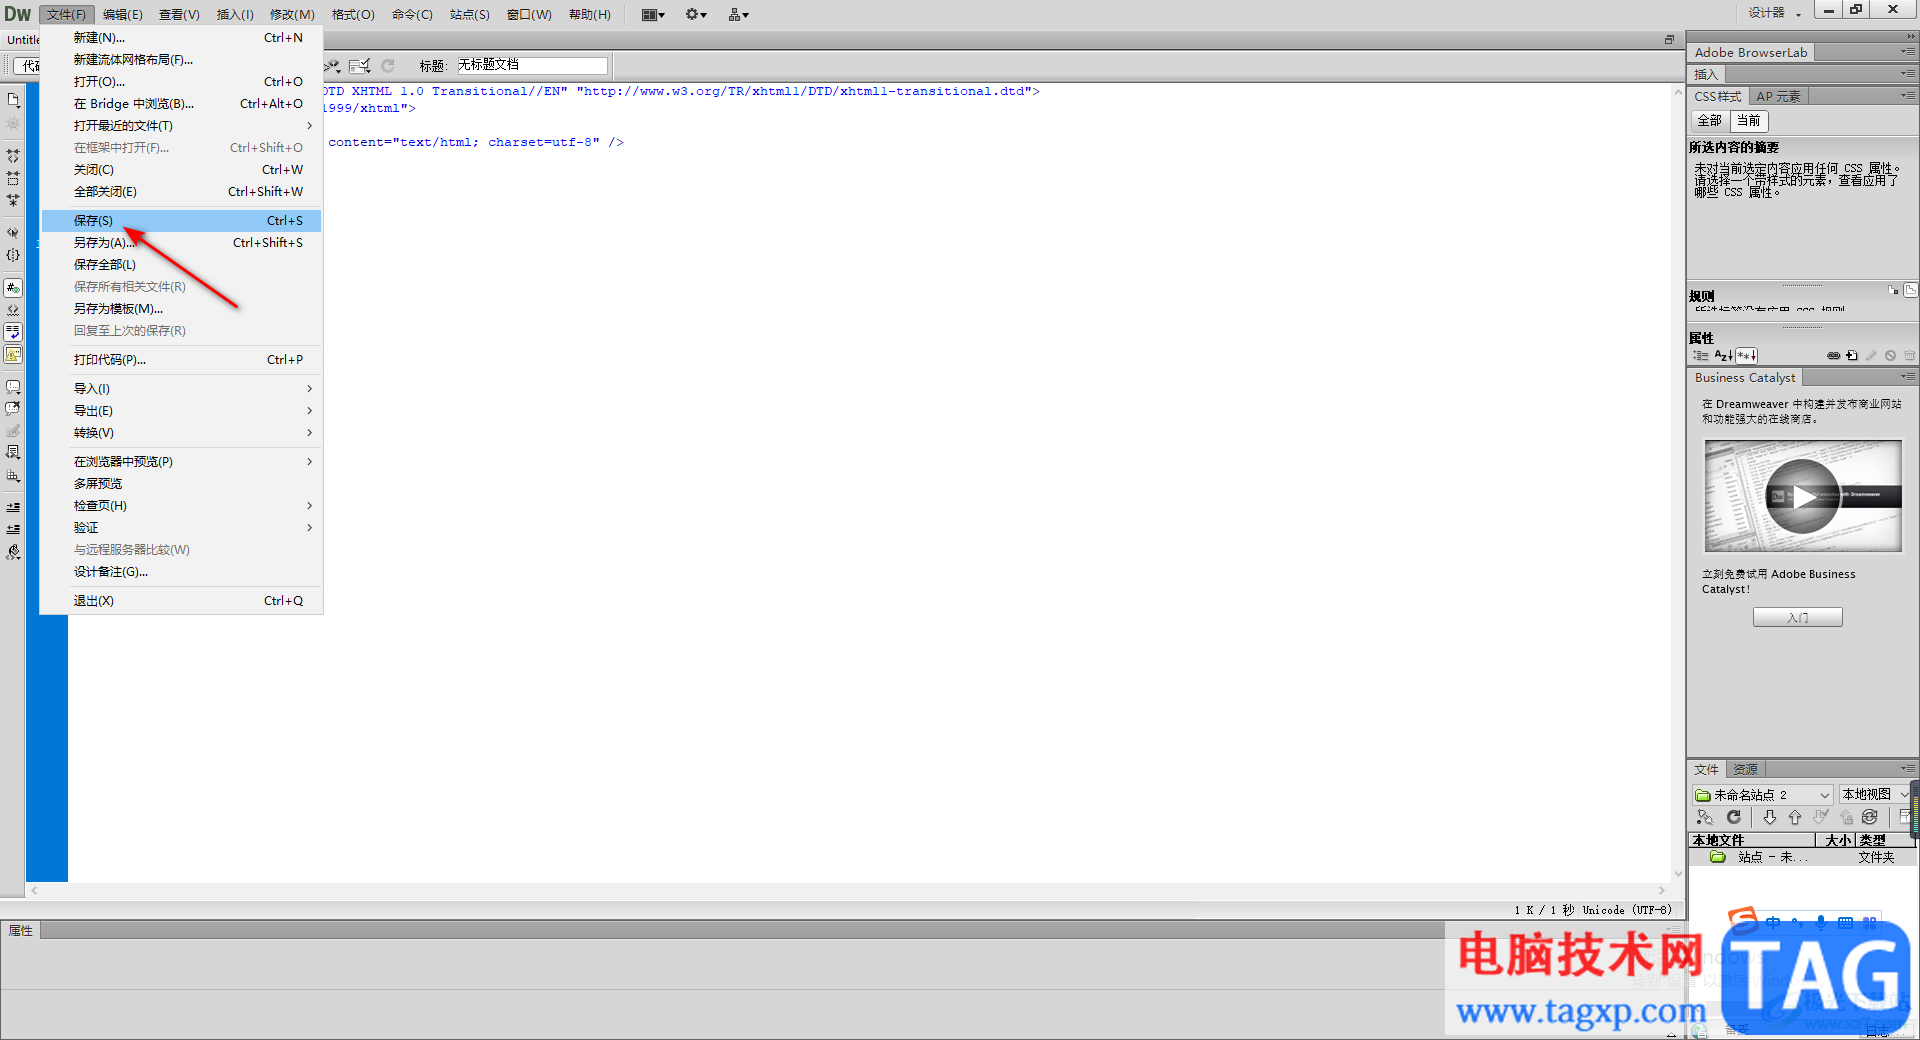Choose Save As (另存为) from File menu
The width and height of the screenshot is (1920, 1040).
181,242
